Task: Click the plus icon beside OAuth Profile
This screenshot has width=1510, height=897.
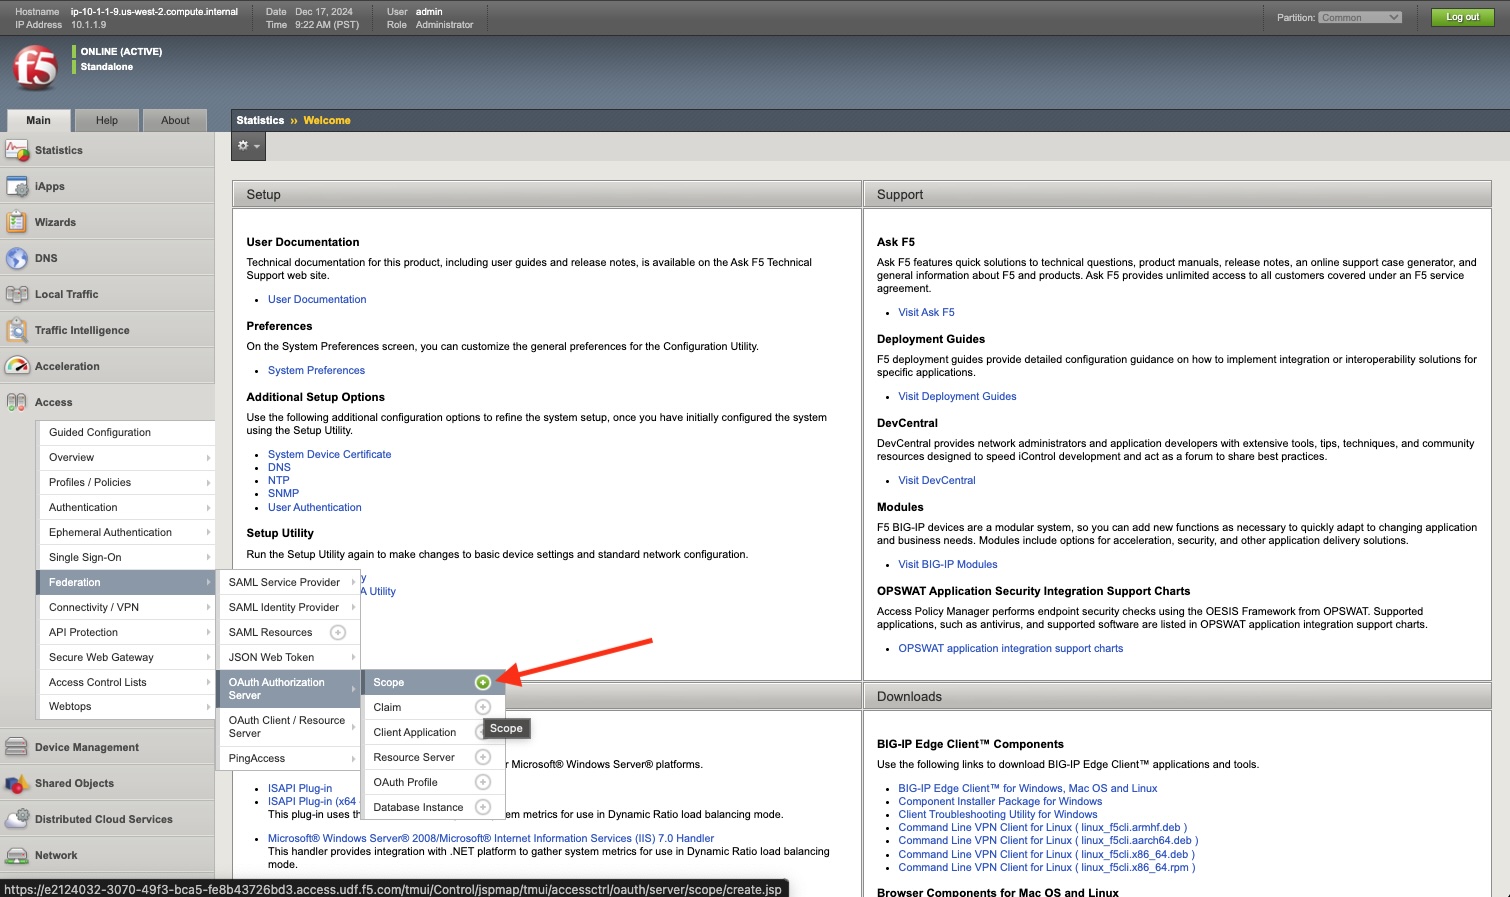Action: click(x=483, y=782)
